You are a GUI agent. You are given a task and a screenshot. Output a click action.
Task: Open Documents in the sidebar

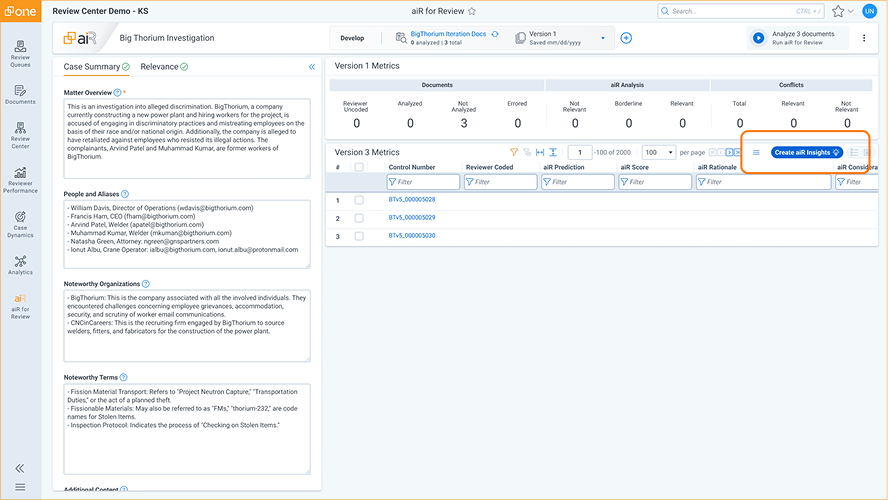[20, 95]
